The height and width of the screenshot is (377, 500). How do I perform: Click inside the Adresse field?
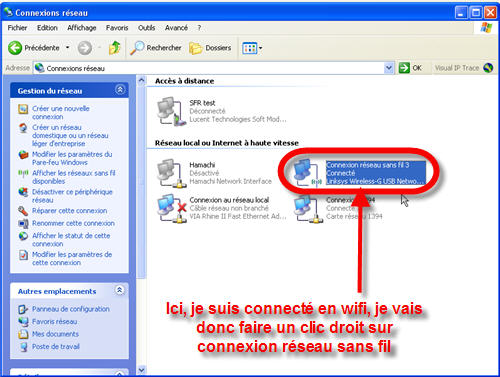pyautogui.click(x=212, y=68)
